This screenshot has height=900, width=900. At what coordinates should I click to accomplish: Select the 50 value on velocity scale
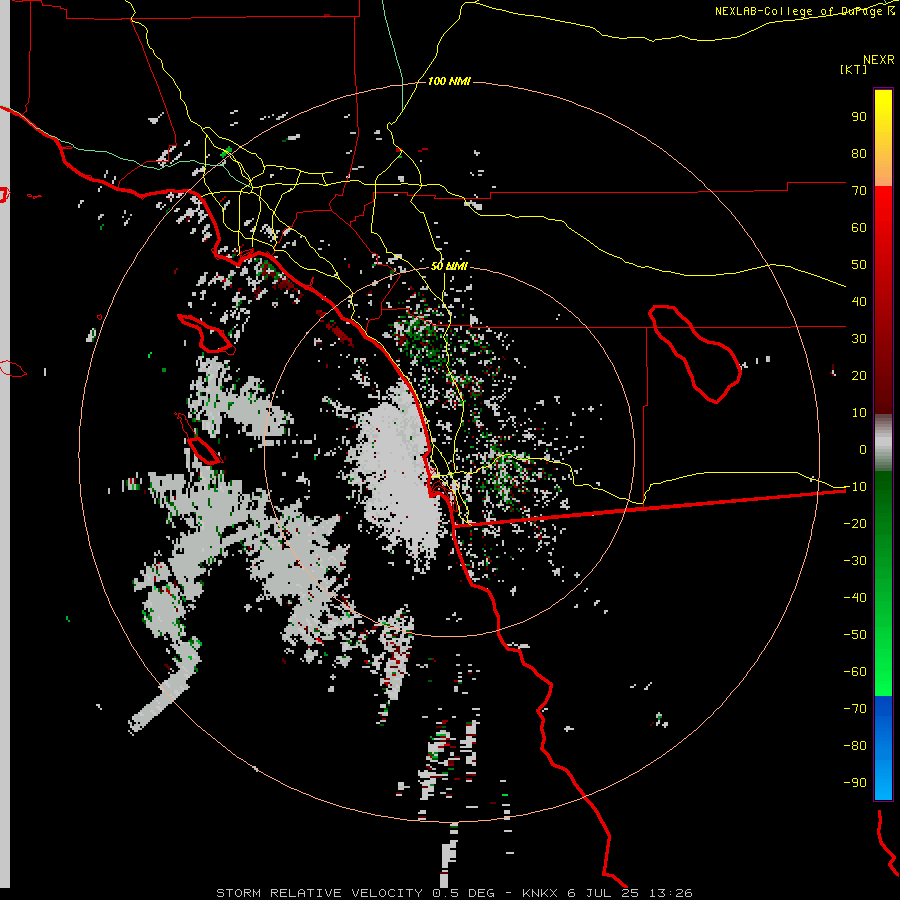[x=859, y=265]
